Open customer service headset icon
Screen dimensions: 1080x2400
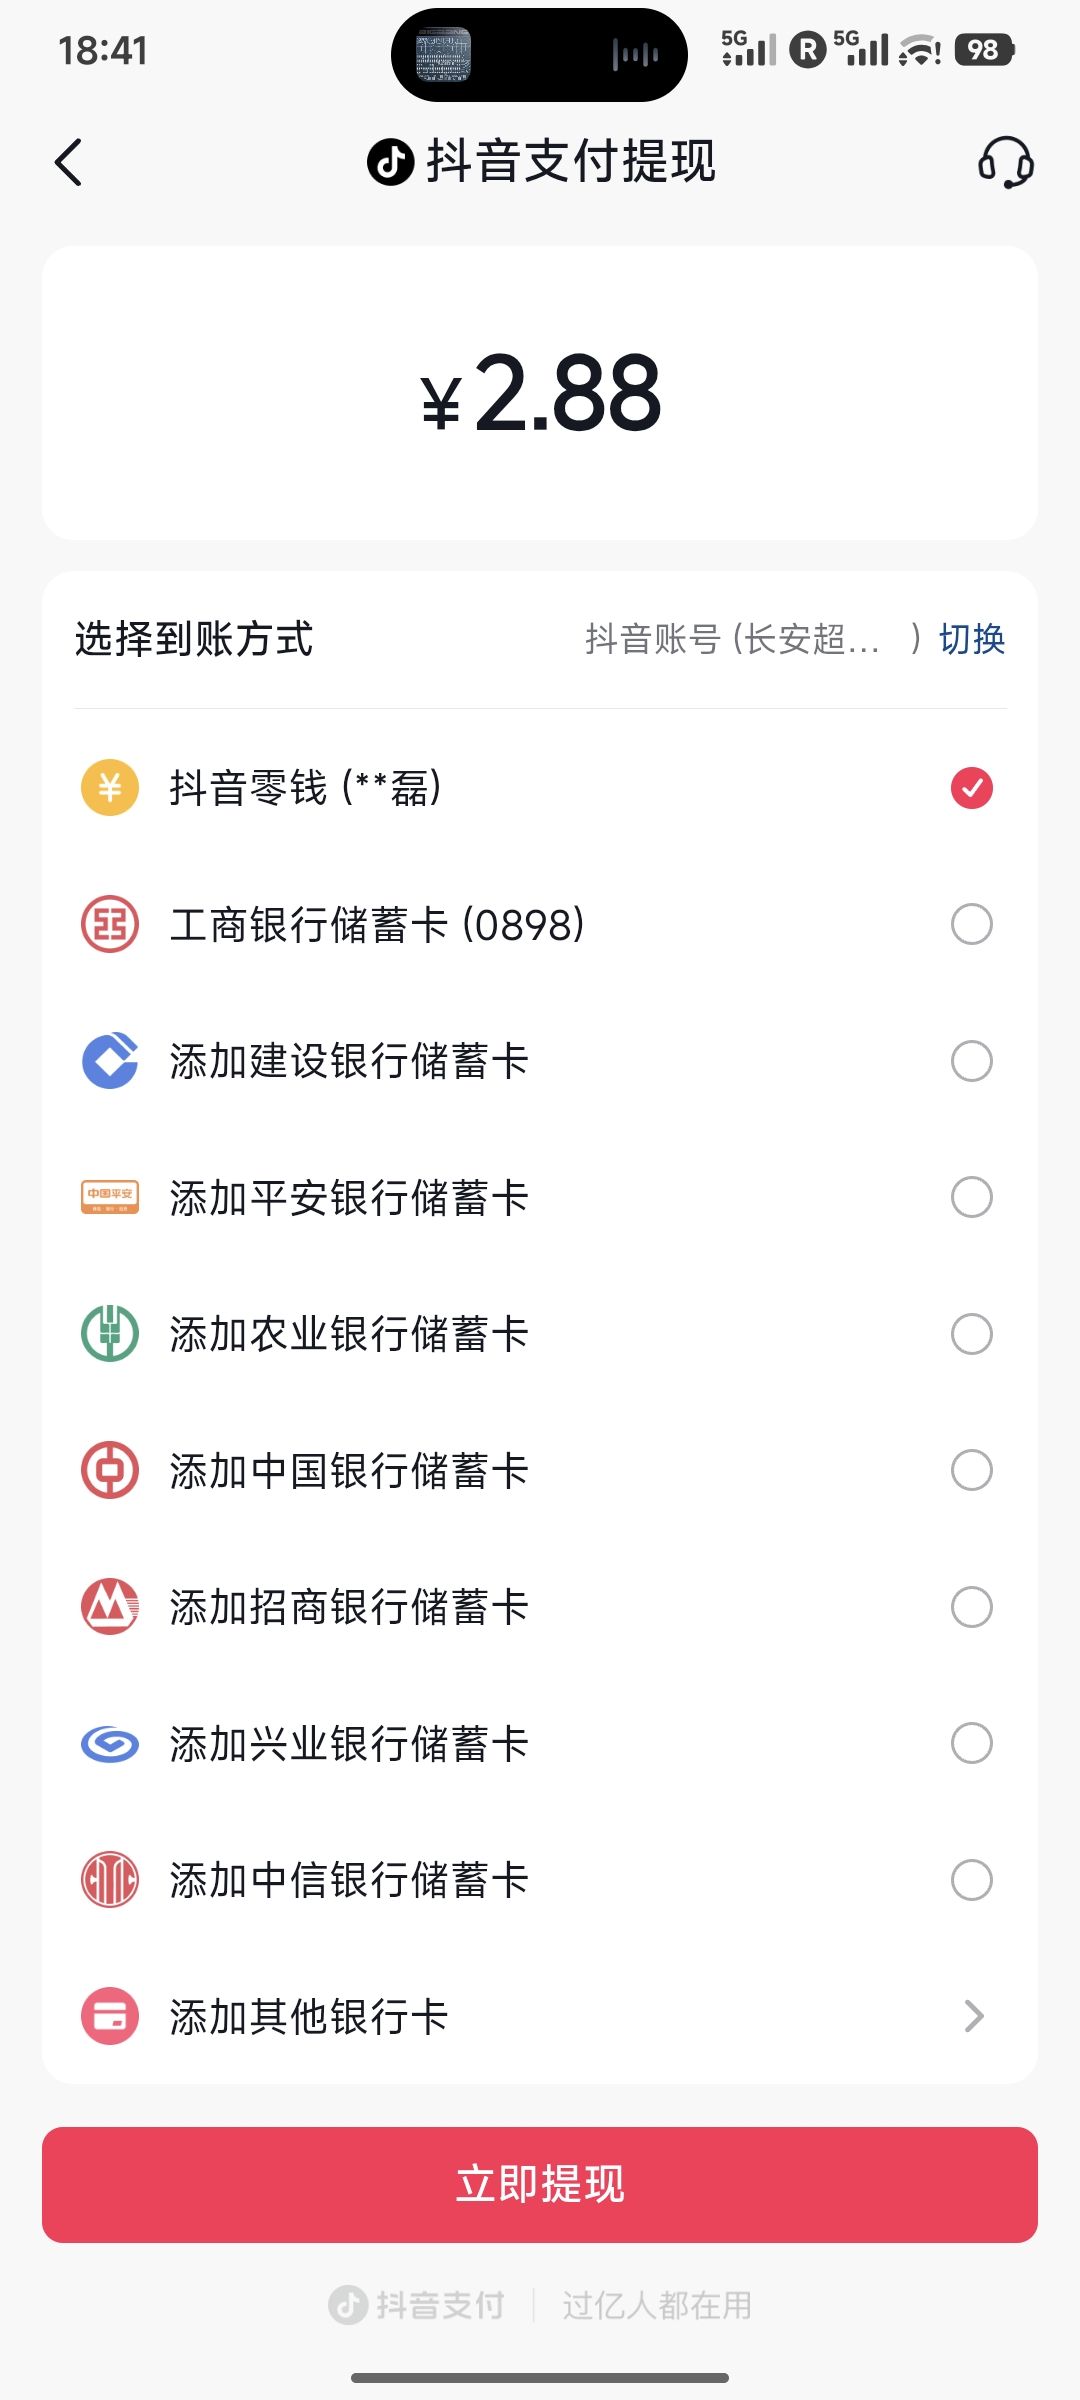click(1005, 163)
